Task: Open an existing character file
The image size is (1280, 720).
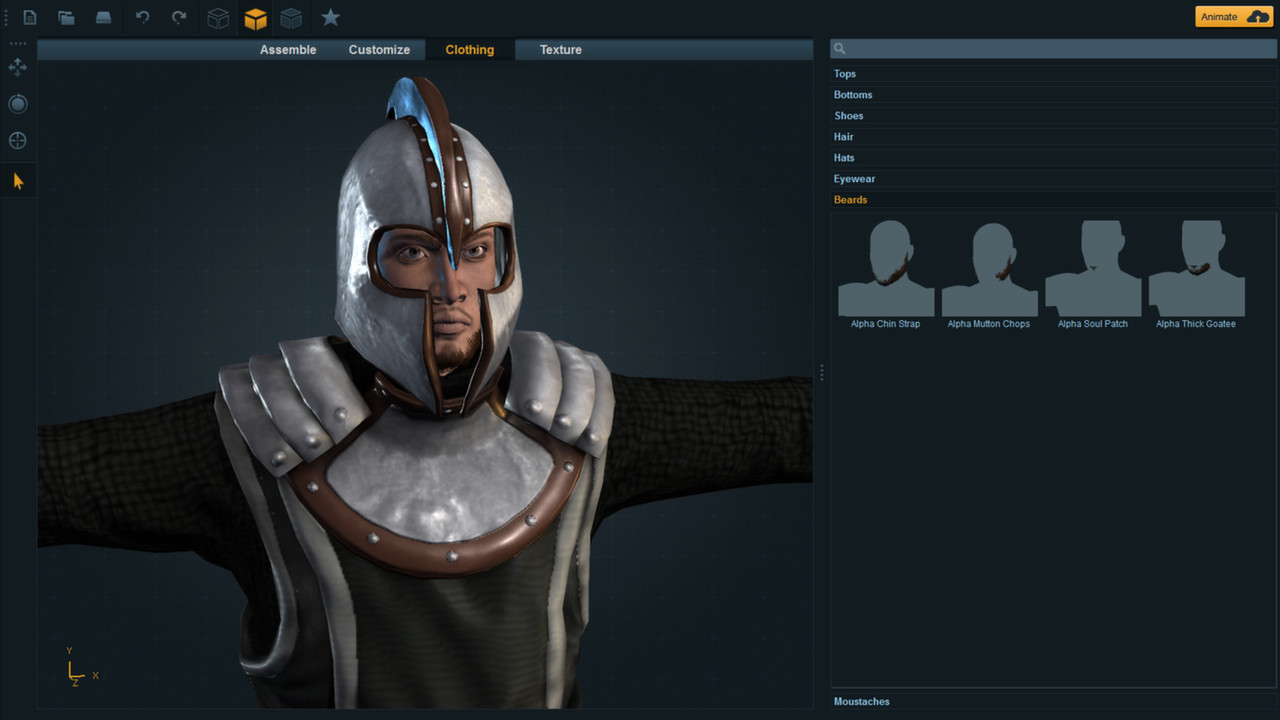Action: click(x=66, y=17)
